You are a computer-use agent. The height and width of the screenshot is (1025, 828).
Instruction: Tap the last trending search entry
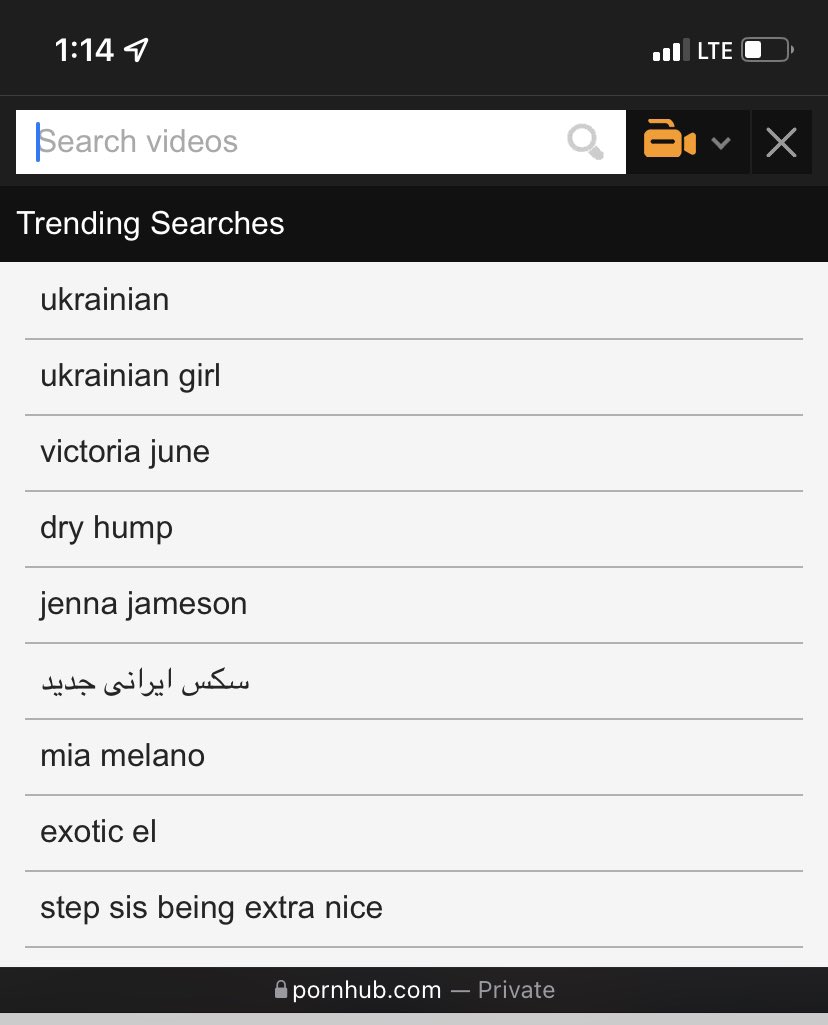click(211, 908)
